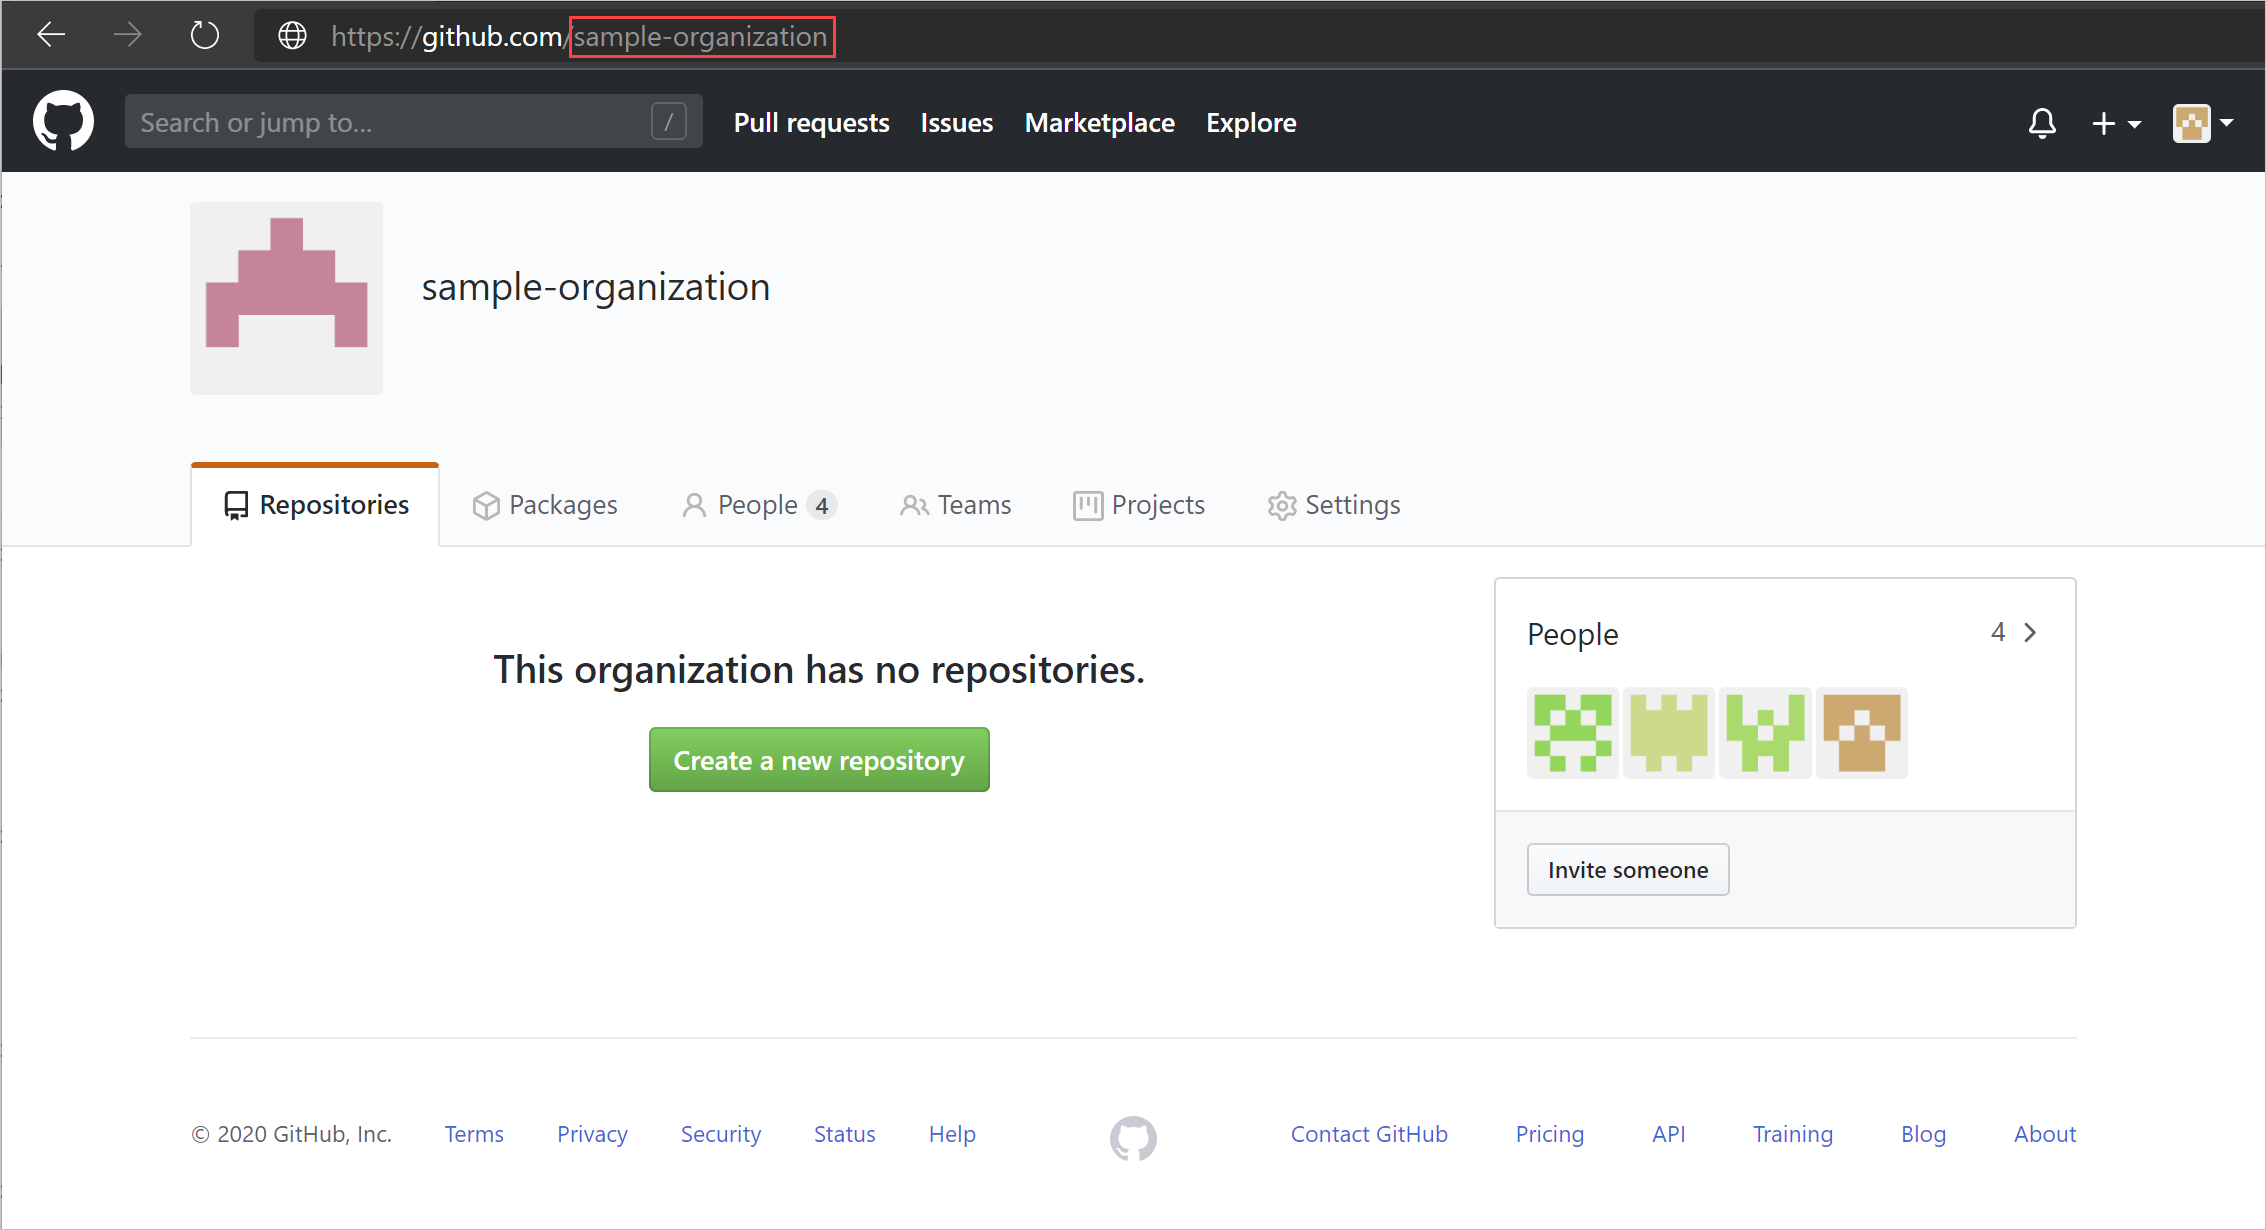Click the fourth member avatar thumbnail
The width and height of the screenshot is (2266, 1230).
(1860, 733)
